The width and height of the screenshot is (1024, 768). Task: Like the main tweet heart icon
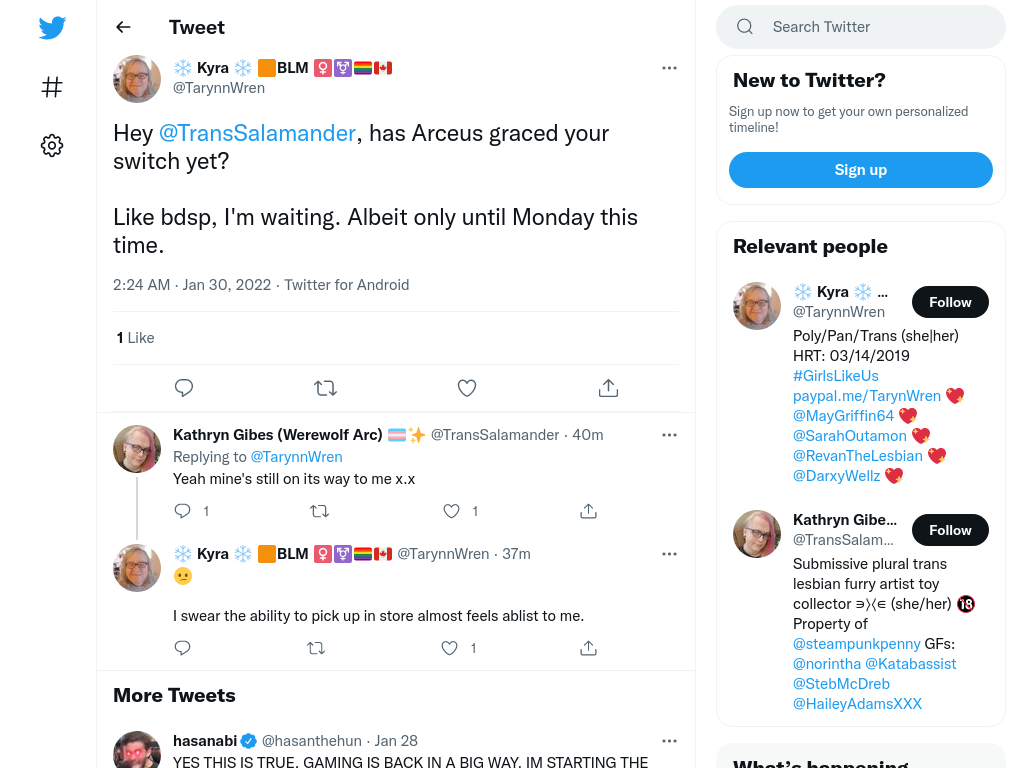pyautogui.click(x=466, y=388)
